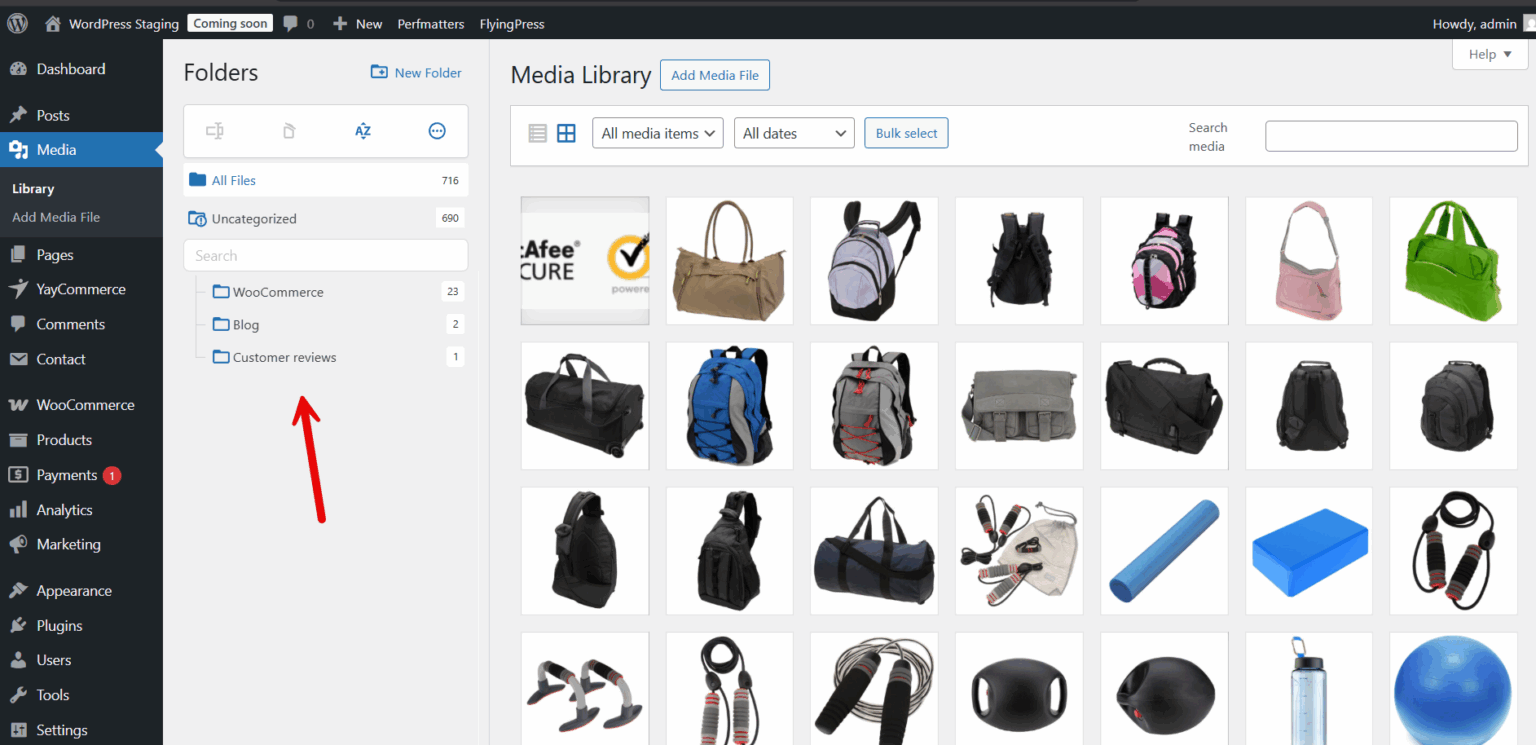This screenshot has height=745, width=1536.
Task: Click the New link in admin bar
Action: 358,23
